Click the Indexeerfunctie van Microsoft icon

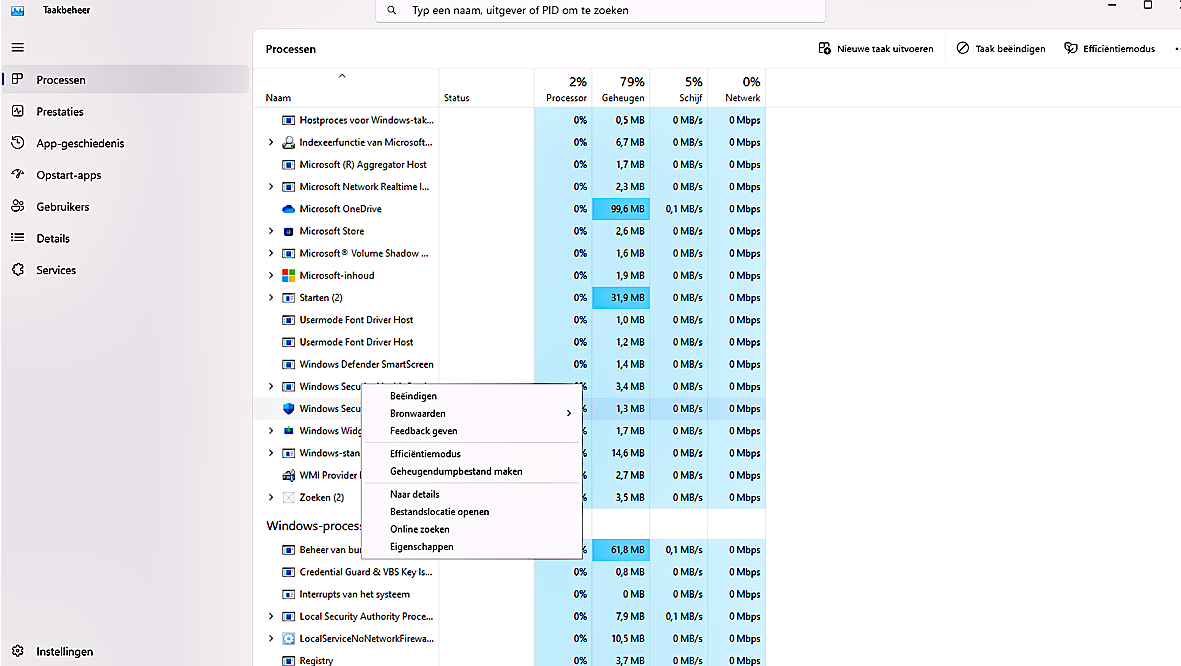288,142
